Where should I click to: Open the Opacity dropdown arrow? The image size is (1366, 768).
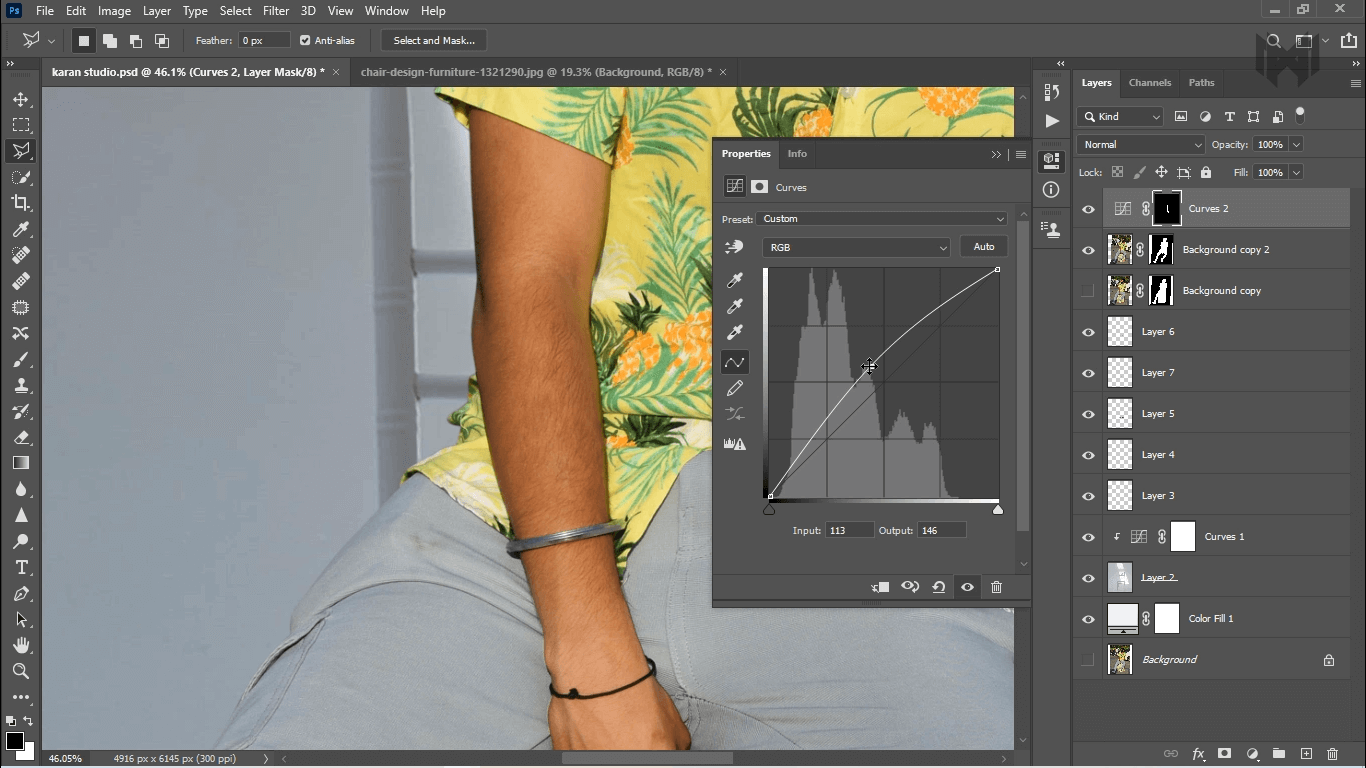(1296, 145)
